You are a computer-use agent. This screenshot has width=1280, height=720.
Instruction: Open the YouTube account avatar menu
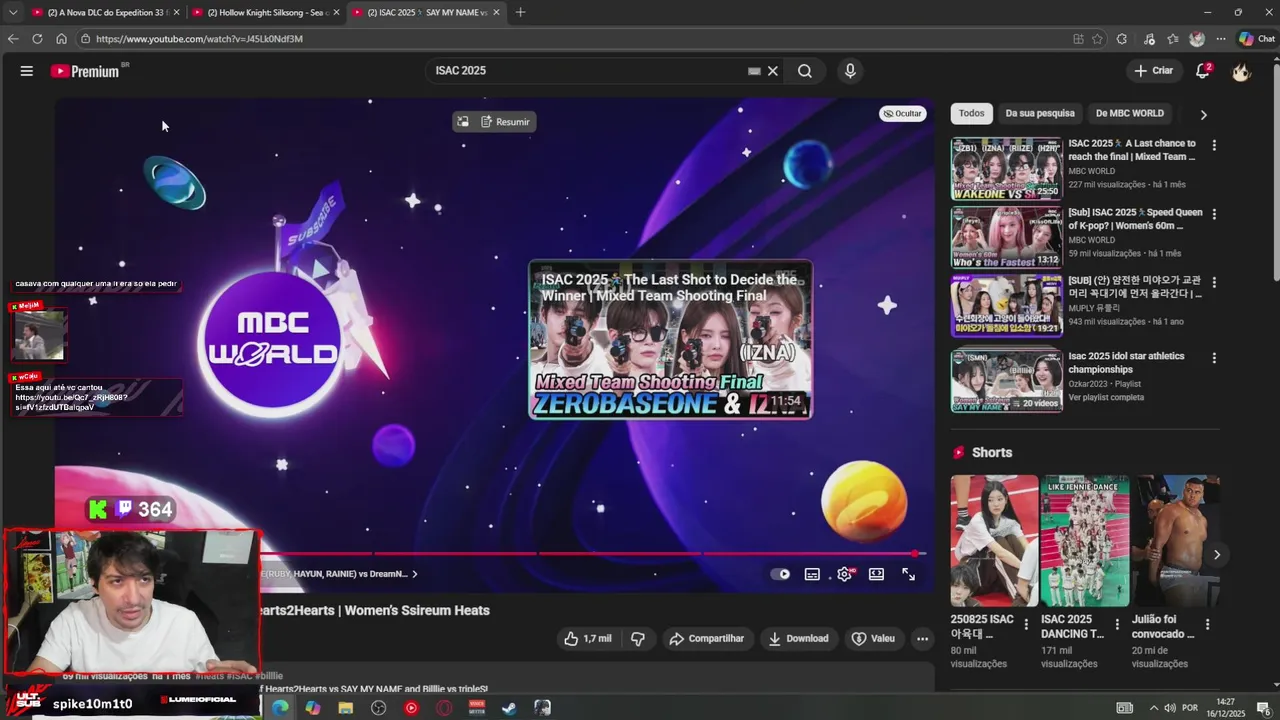[1241, 71]
